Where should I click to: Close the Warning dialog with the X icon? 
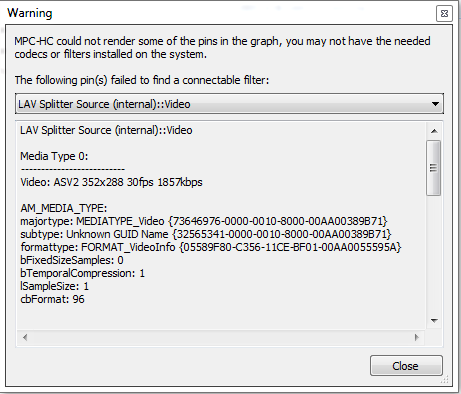pyautogui.click(x=444, y=14)
